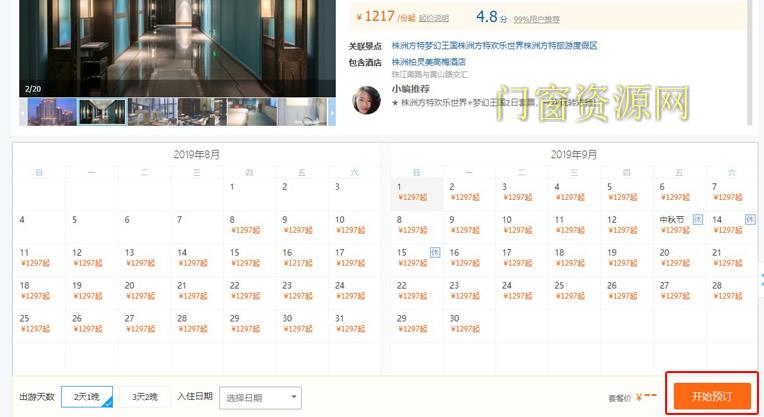Click the thumbnail strip left arrow
The image size is (764, 417).
[x=23, y=112]
